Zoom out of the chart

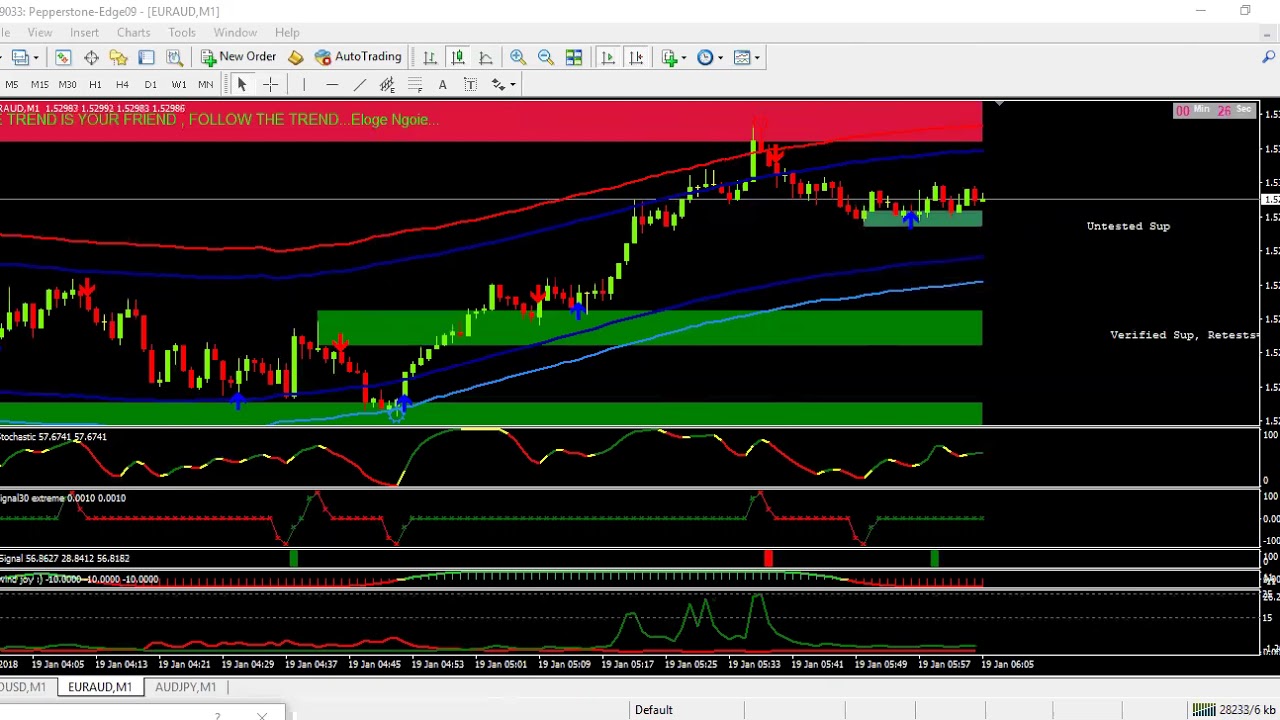pos(546,57)
